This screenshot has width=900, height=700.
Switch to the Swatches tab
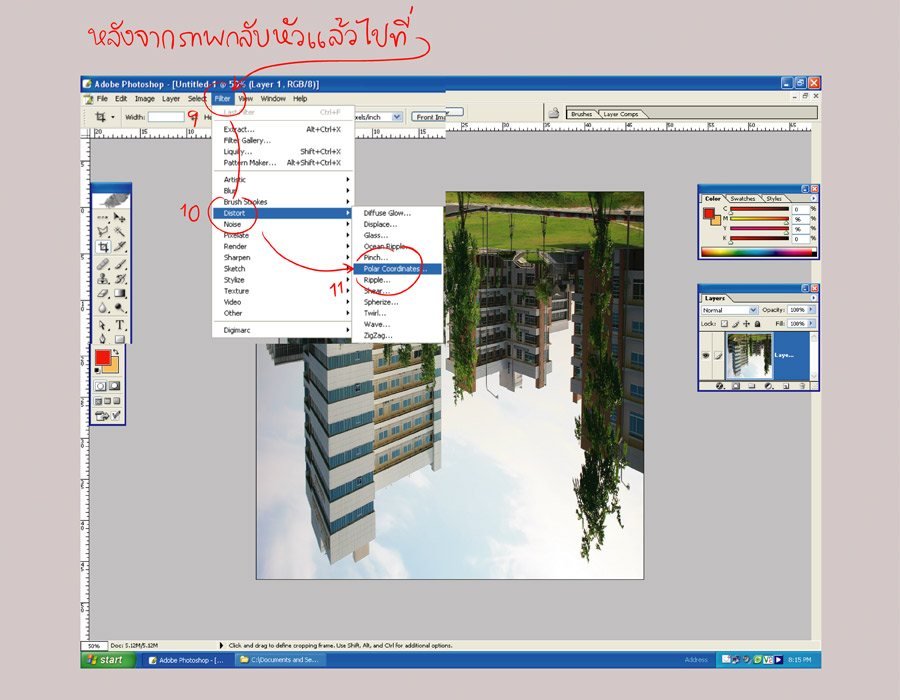click(743, 198)
